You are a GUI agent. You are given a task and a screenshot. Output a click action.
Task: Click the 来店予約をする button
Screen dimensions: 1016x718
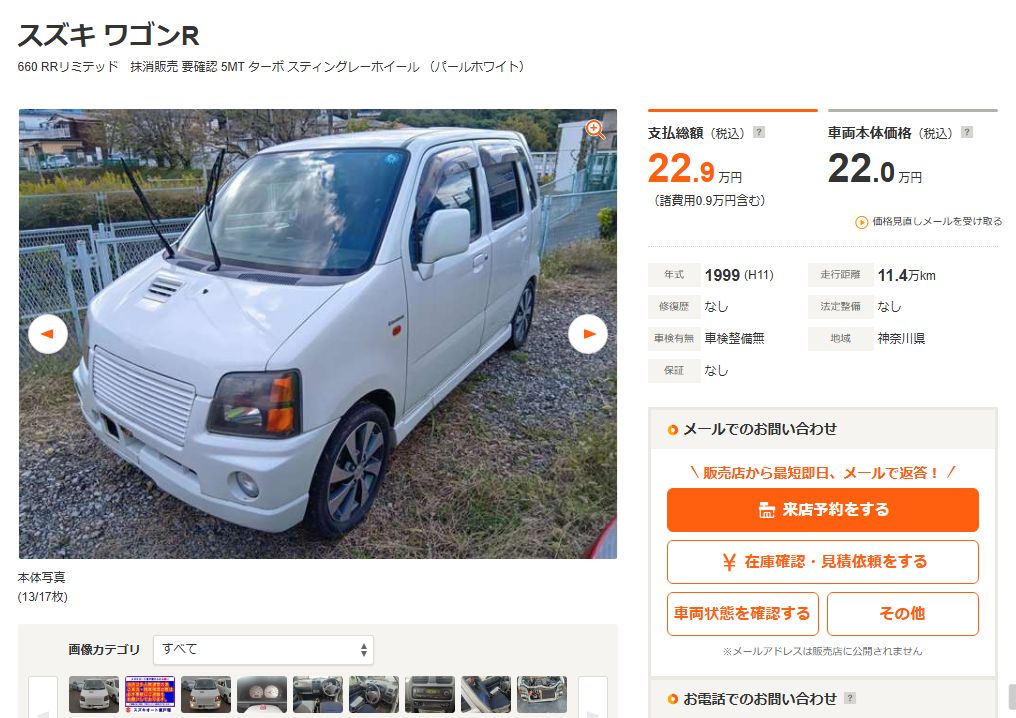[822, 510]
